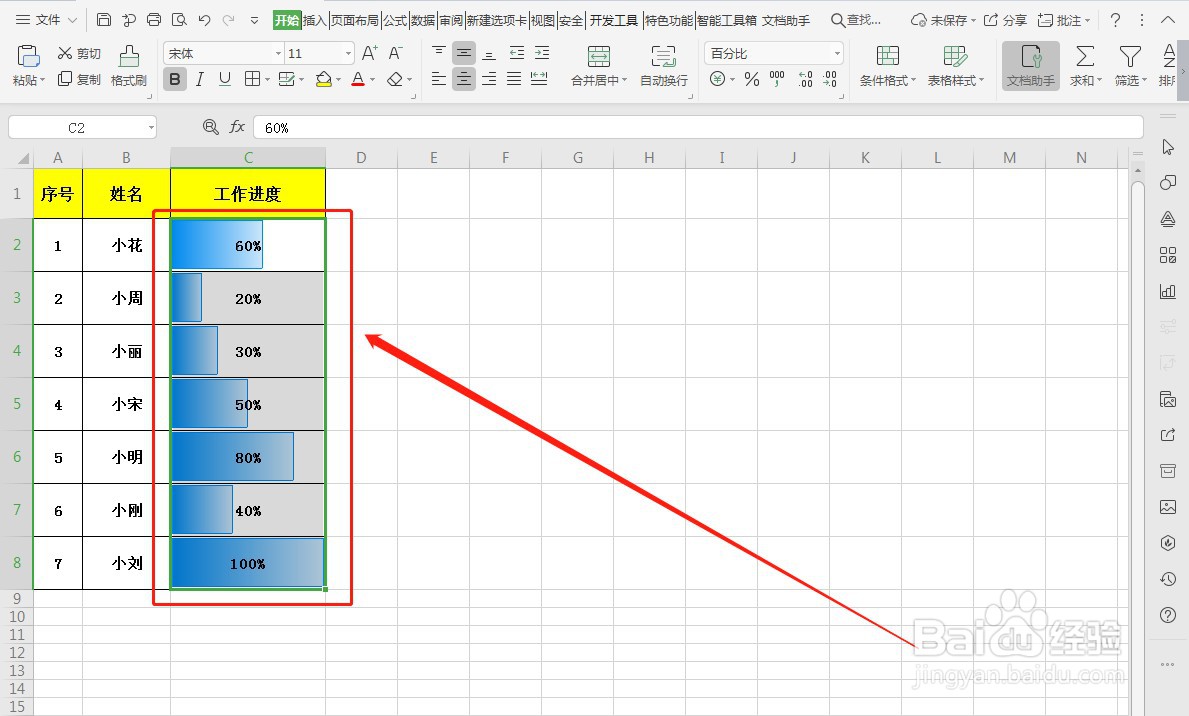Open the Table Styles dropdown
The height and width of the screenshot is (716, 1189).
(x=955, y=65)
